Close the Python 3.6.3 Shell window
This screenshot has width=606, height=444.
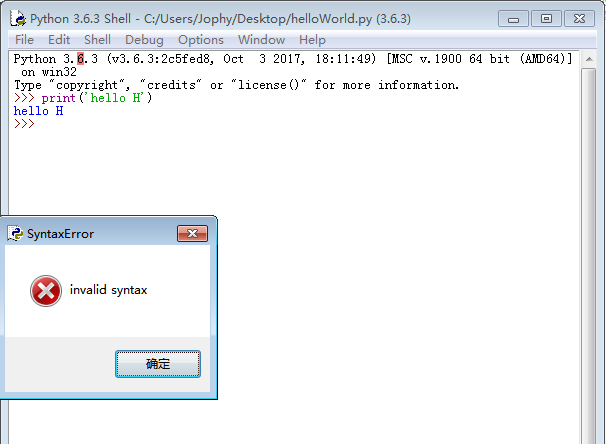579,19
